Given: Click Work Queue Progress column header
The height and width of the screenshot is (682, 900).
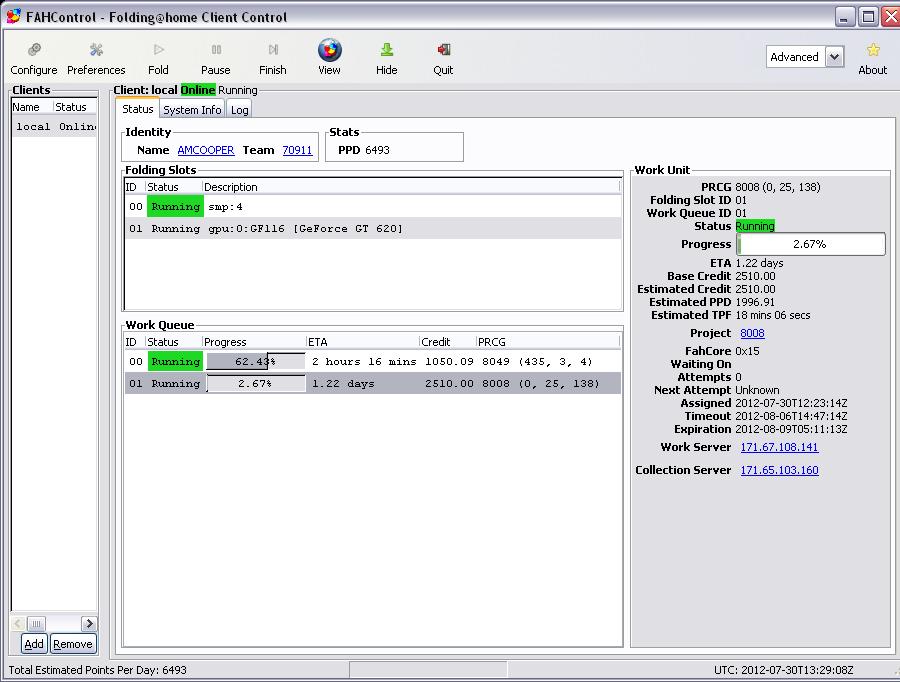Looking at the screenshot, I should [x=254, y=342].
